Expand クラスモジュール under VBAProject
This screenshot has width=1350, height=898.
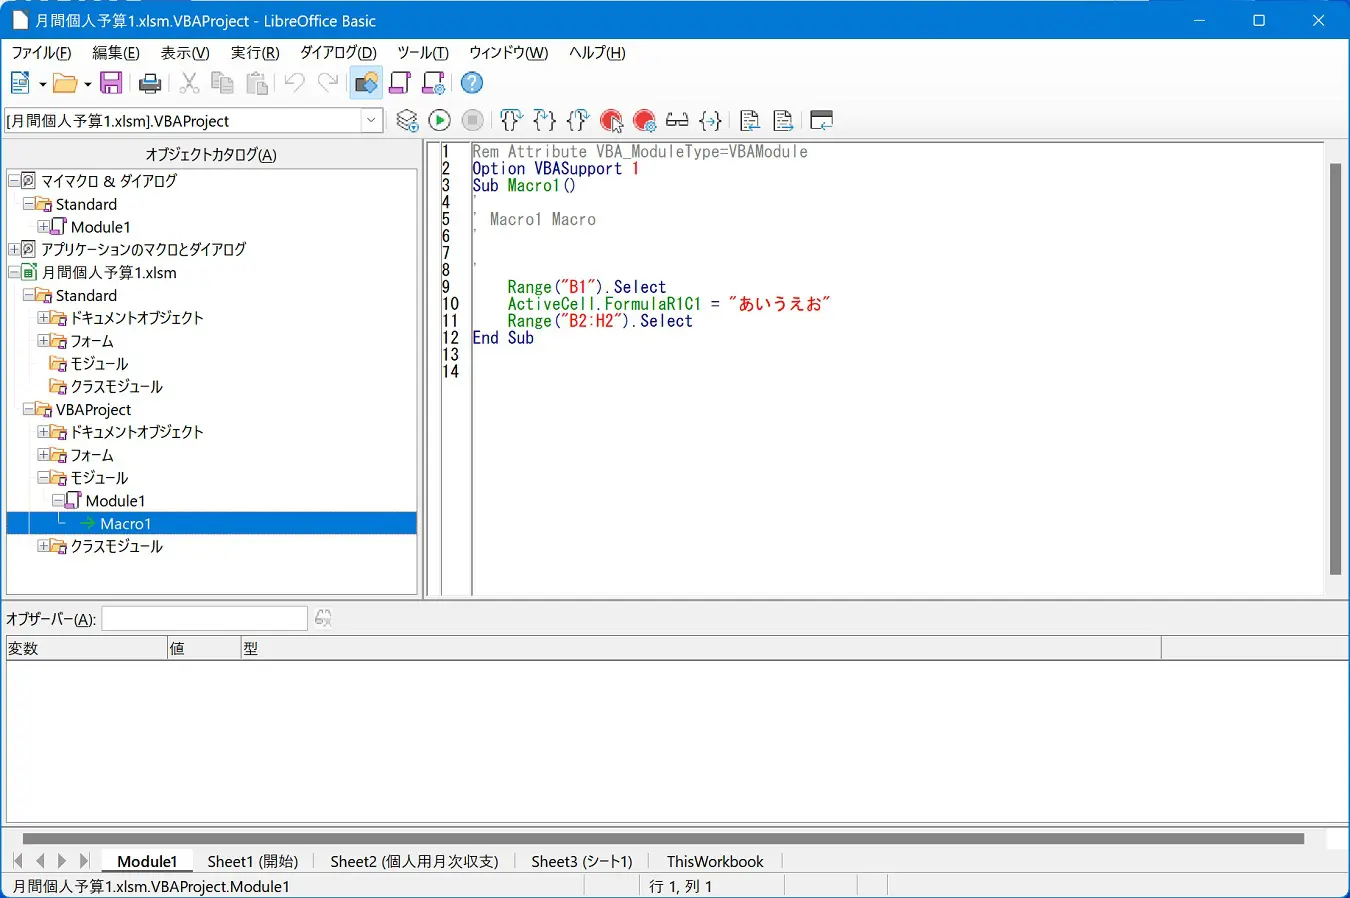(44, 546)
